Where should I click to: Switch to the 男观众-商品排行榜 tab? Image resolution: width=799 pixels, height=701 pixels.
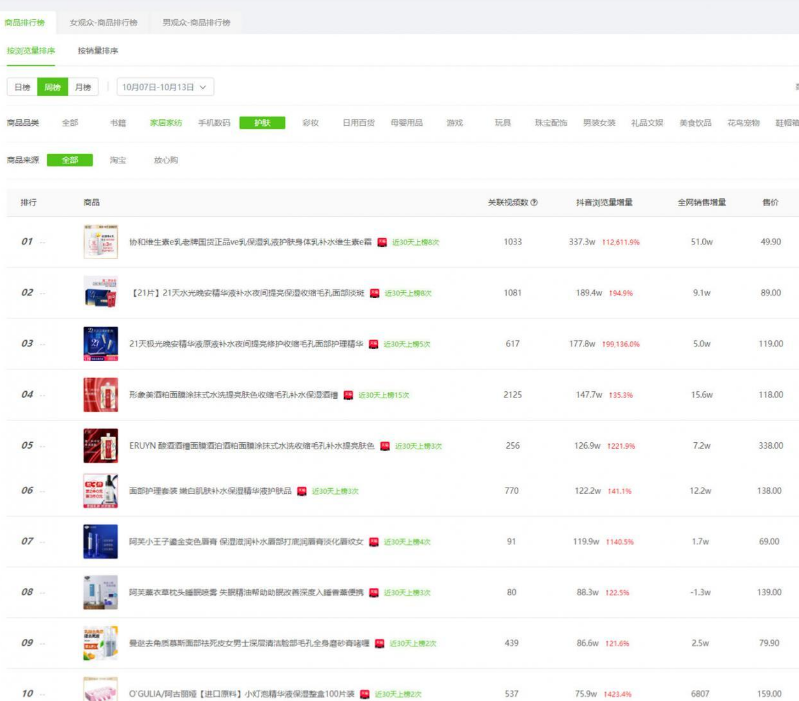tap(196, 22)
